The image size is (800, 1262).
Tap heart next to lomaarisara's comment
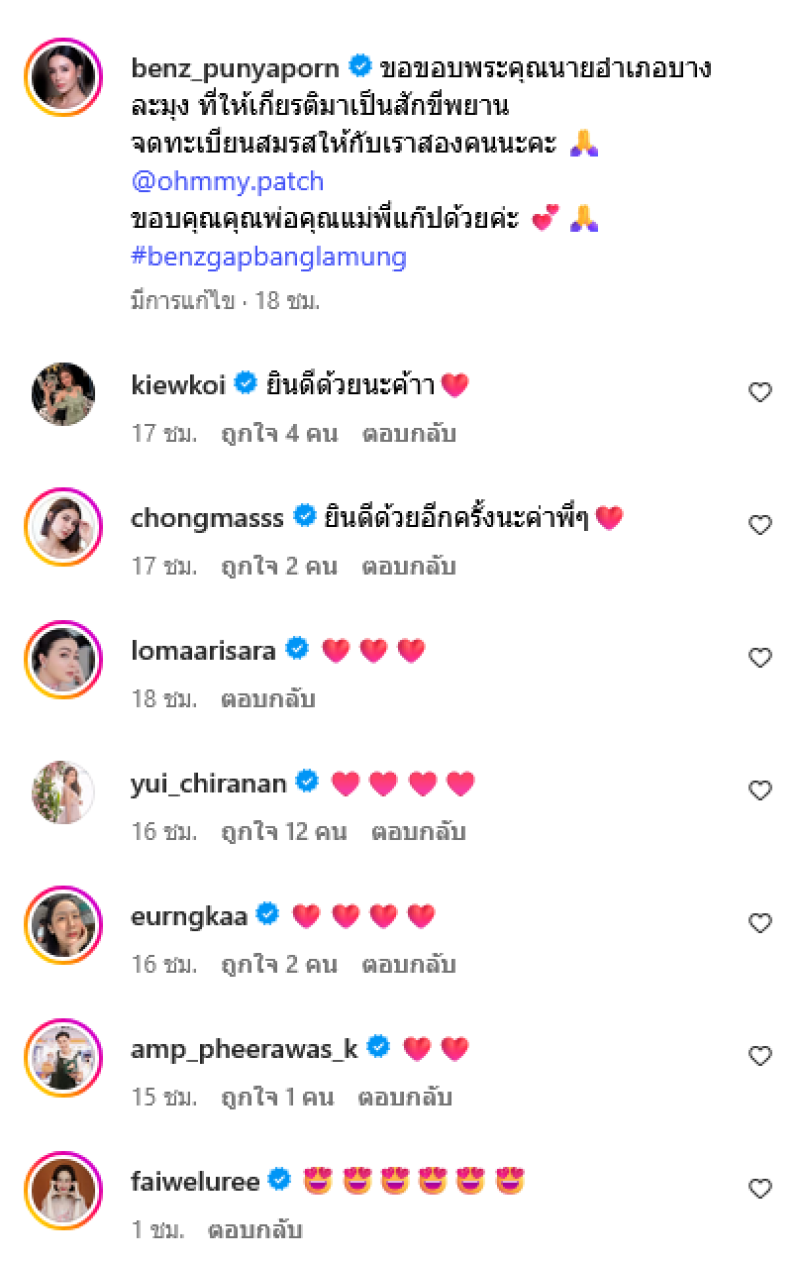click(x=760, y=658)
